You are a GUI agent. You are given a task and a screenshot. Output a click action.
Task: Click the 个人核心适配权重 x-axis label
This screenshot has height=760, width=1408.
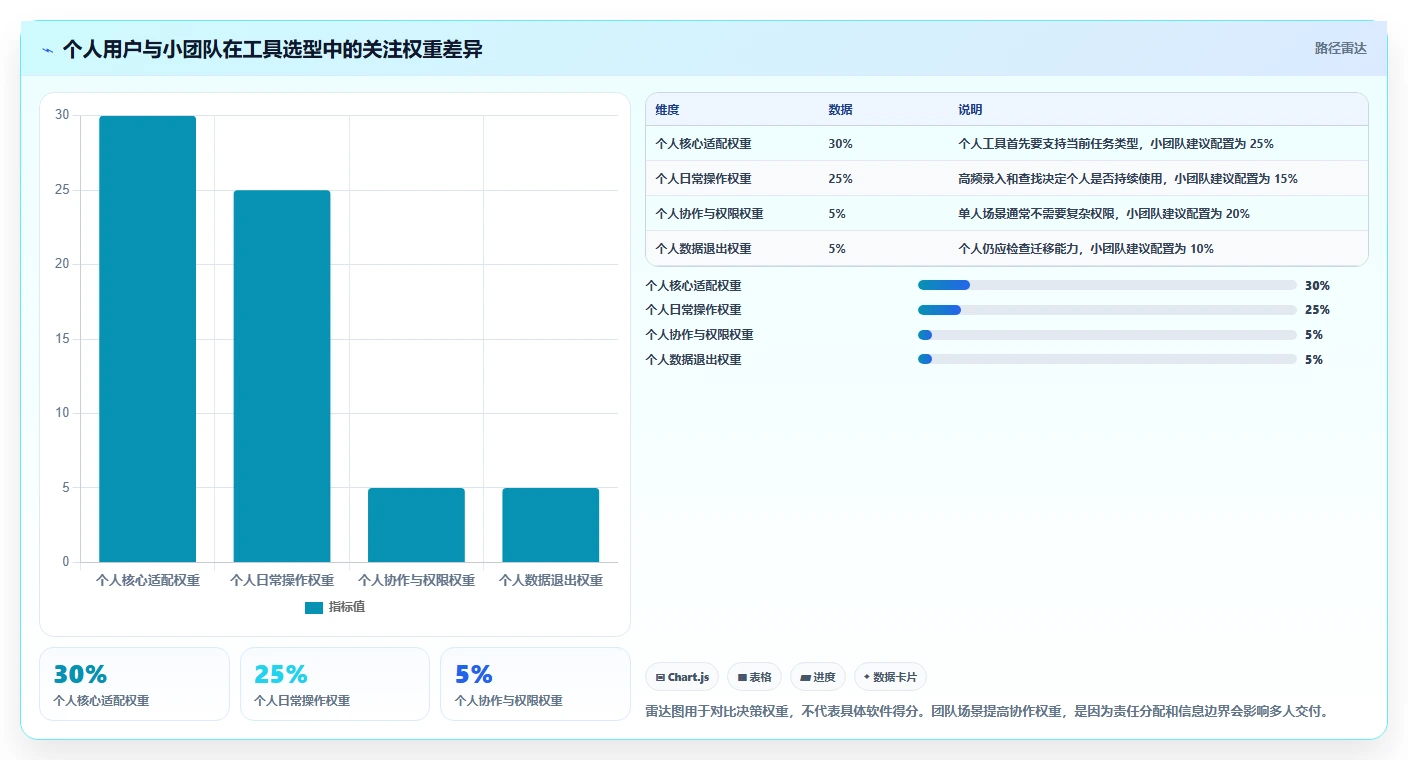[147, 580]
